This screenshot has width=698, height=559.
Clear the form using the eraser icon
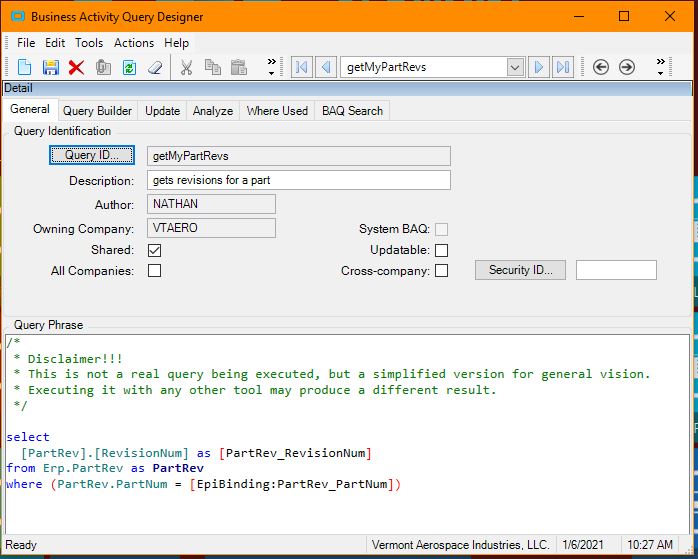pos(155,68)
